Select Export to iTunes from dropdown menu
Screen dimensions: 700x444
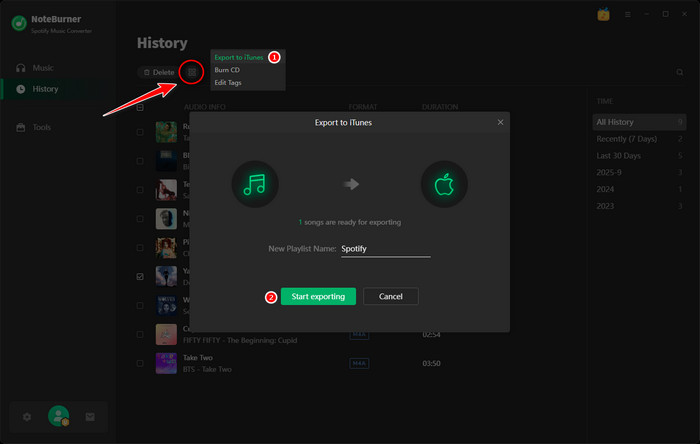239,58
